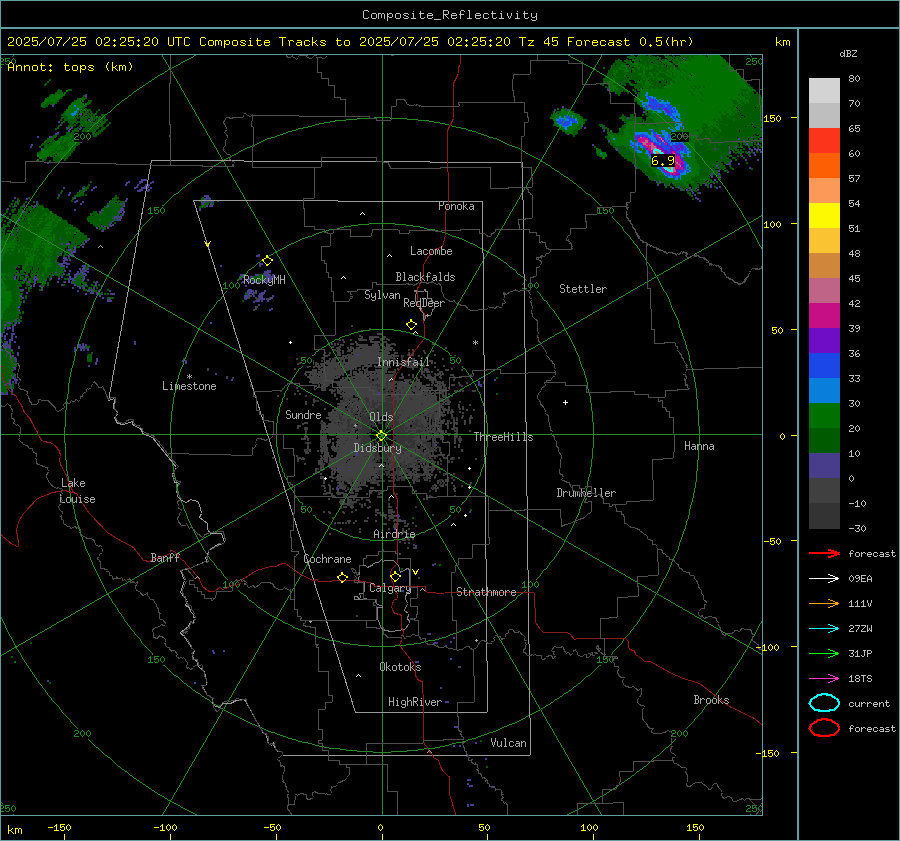Click the Ponoka city label
900x841 pixels.
(x=456, y=206)
